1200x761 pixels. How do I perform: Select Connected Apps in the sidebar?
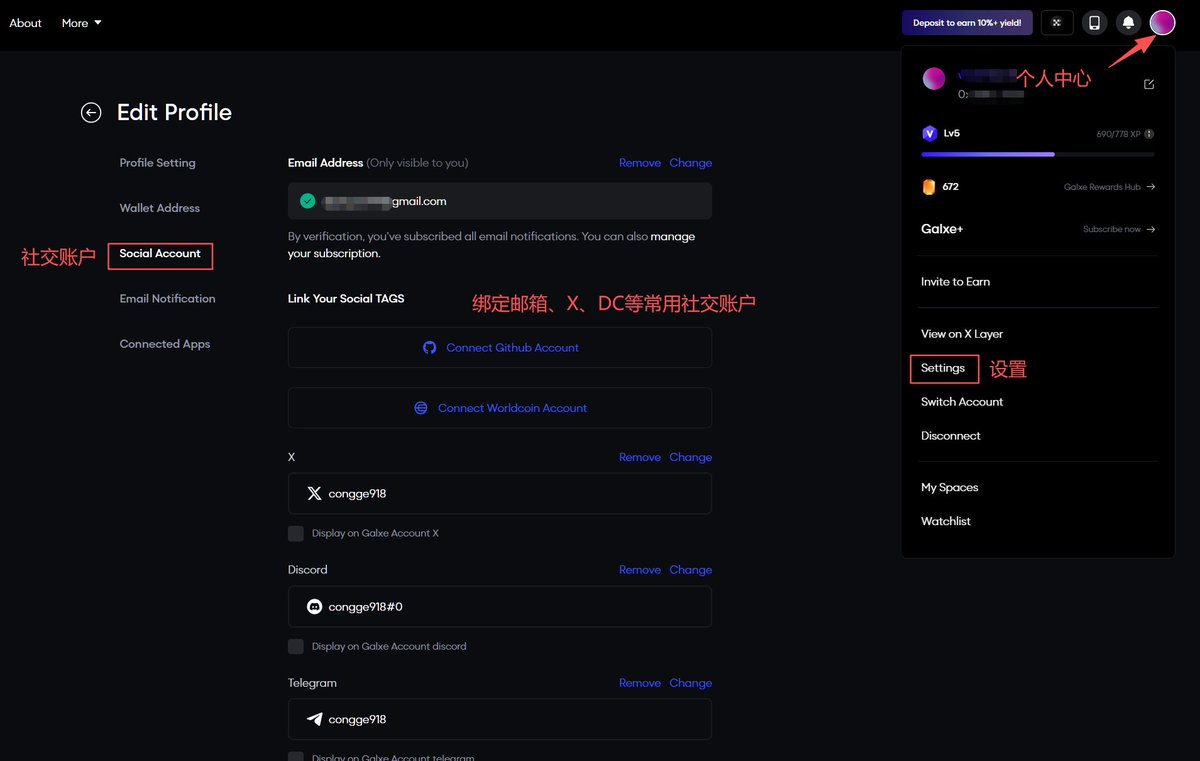(x=165, y=344)
